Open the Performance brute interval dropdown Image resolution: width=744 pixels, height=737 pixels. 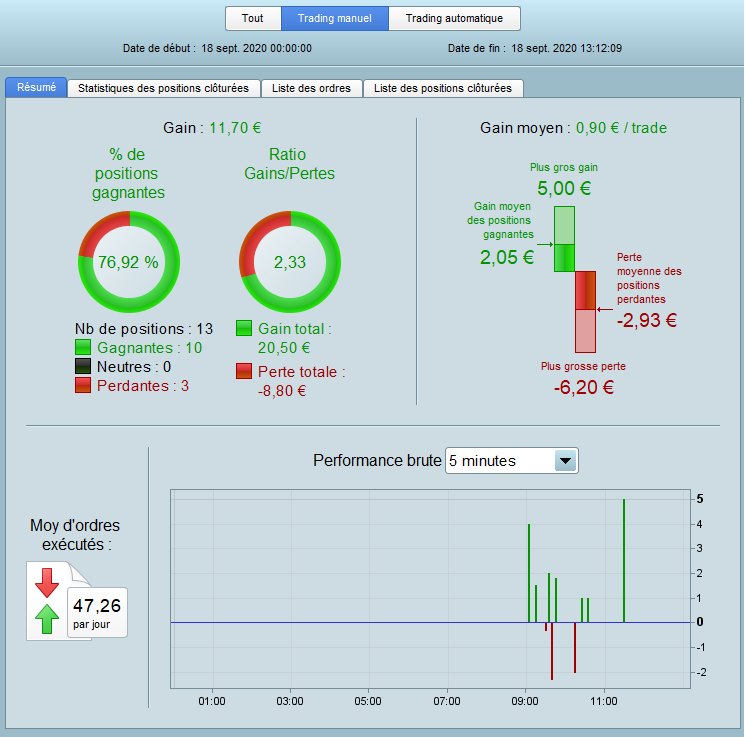(x=511, y=460)
